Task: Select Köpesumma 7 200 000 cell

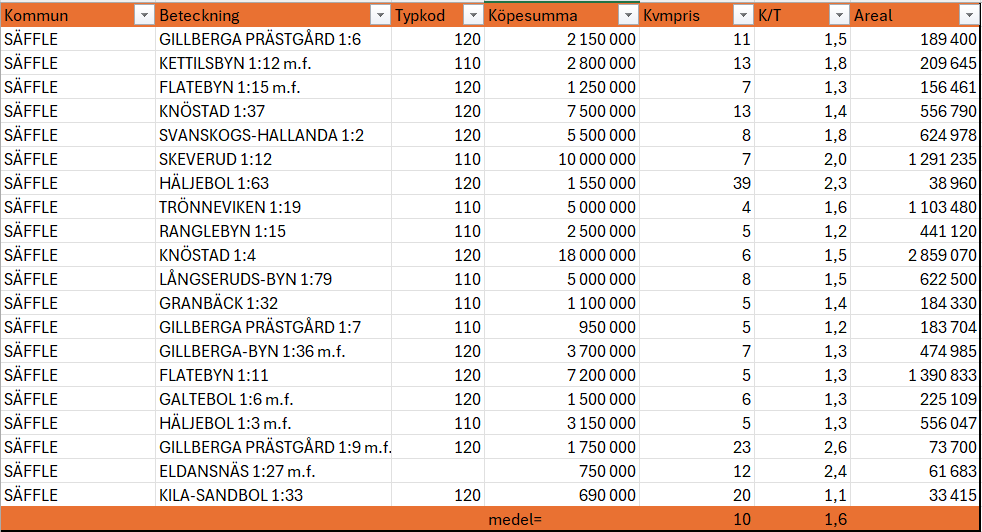Action: click(561, 375)
